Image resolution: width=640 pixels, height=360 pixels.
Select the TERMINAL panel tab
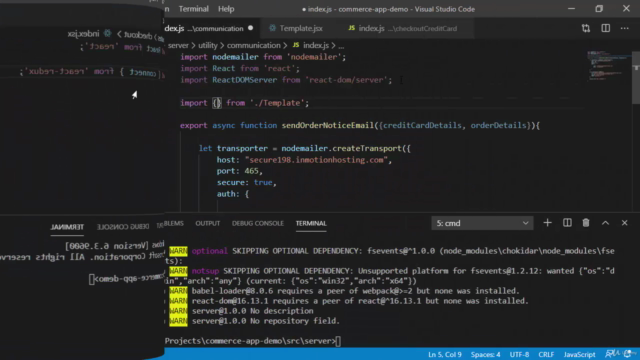311,223
